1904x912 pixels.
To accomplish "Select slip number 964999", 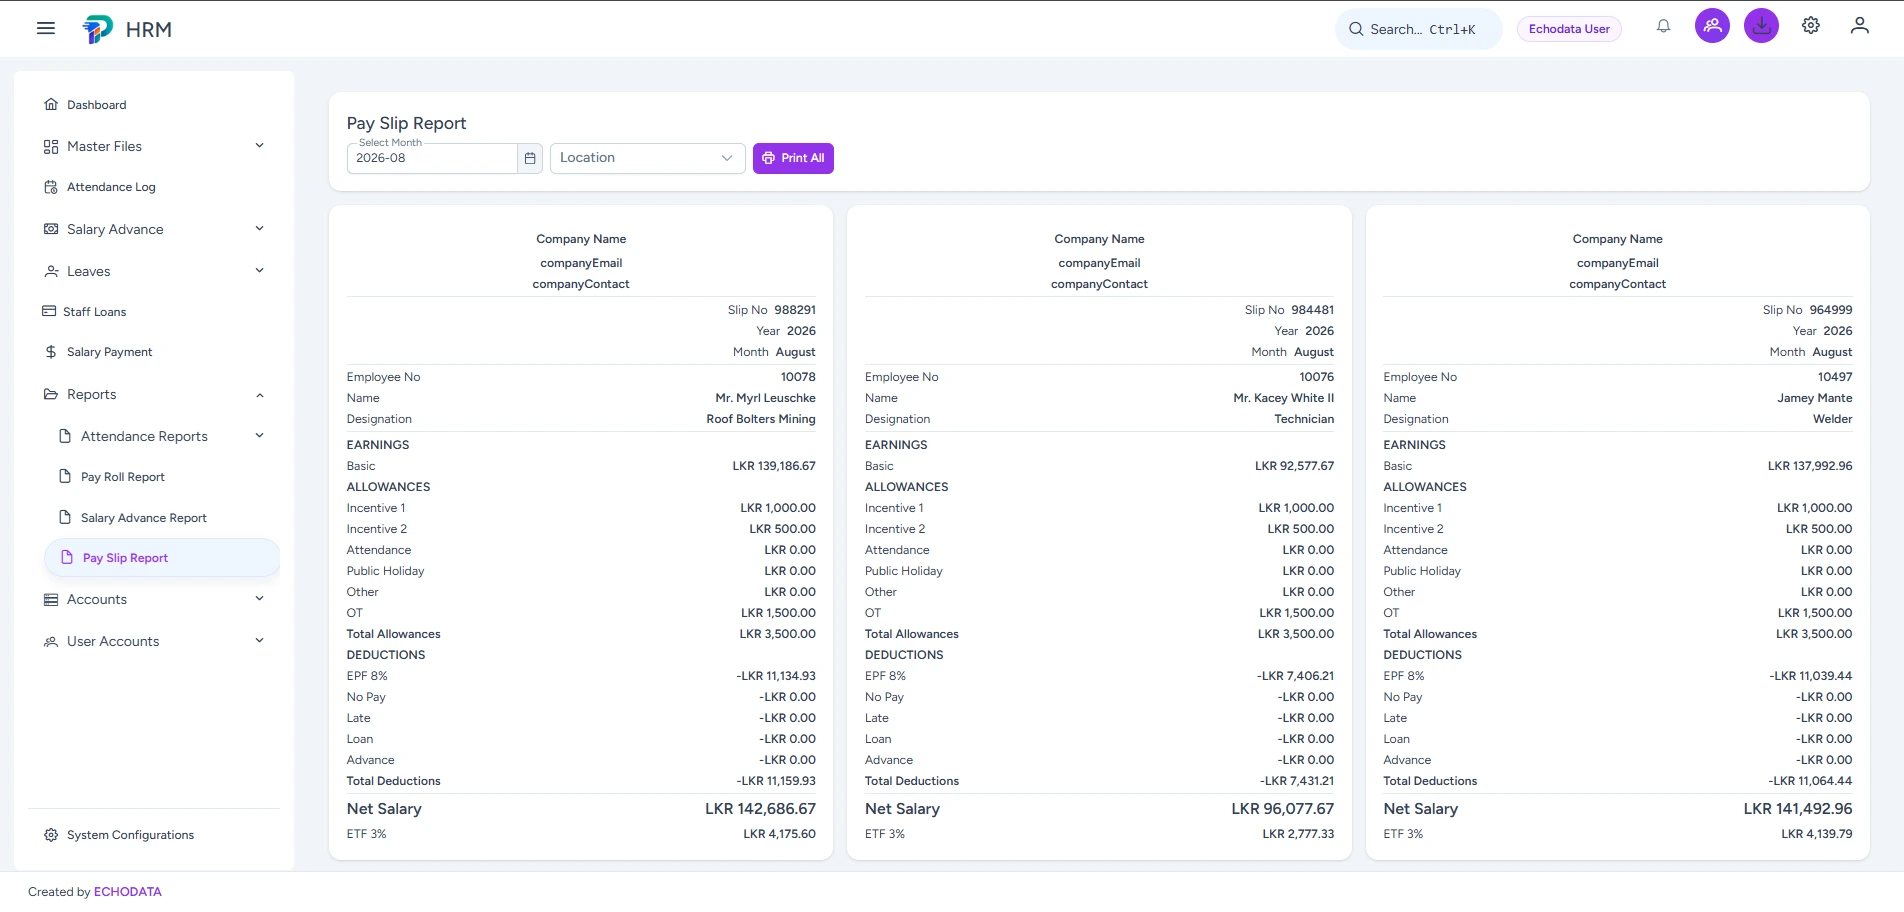I will pos(1831,310).
